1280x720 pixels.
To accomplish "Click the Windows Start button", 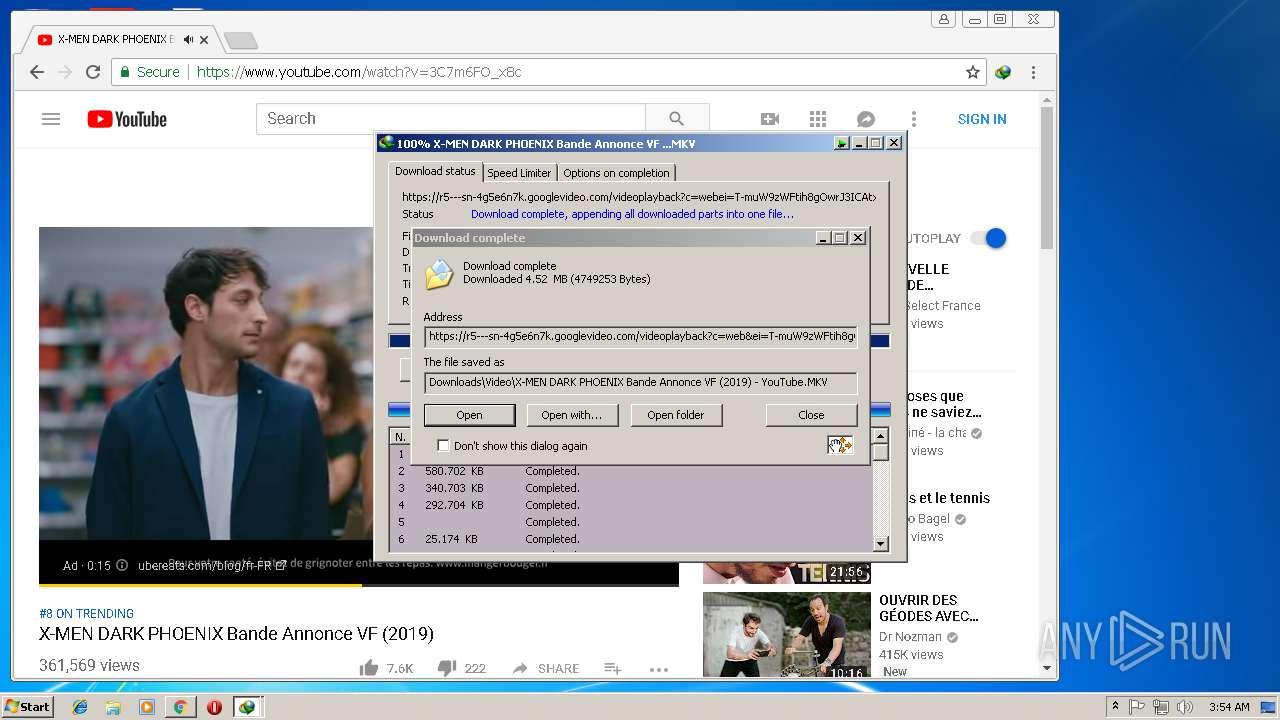I will [x=27, y=706].
